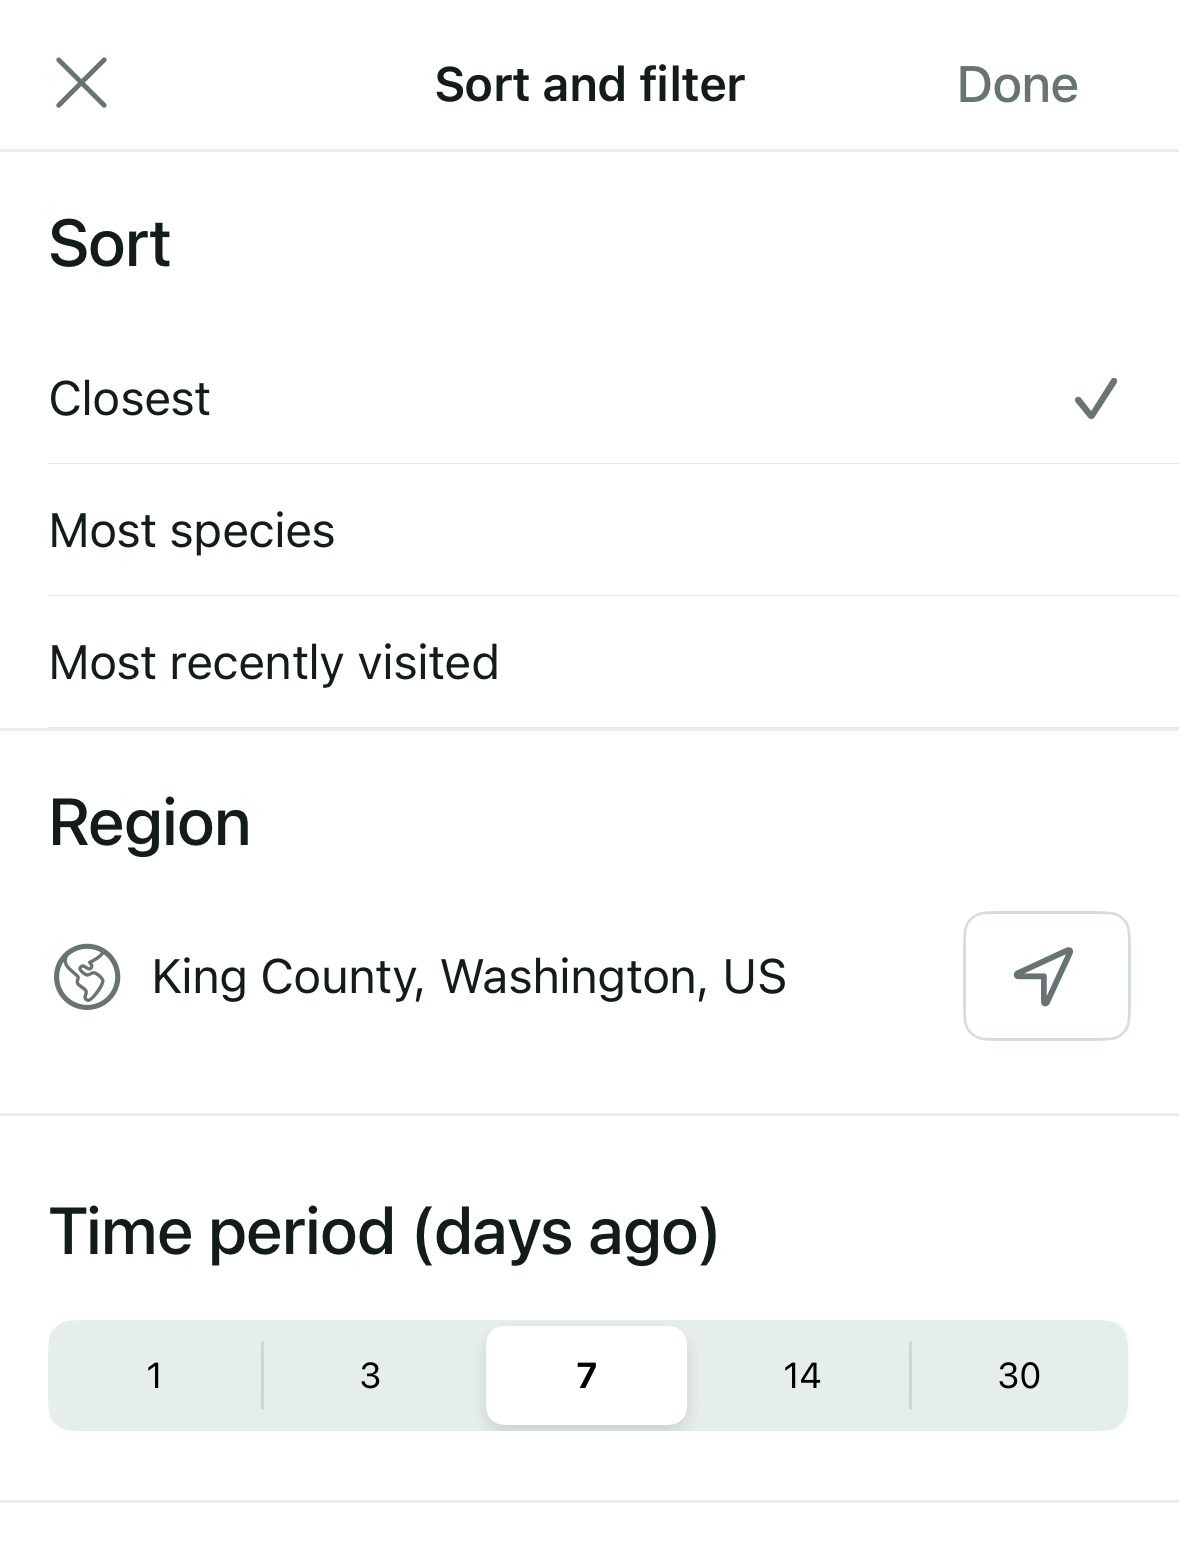
Task: Select the 7 days segment
Action: tap(586, 1376)
